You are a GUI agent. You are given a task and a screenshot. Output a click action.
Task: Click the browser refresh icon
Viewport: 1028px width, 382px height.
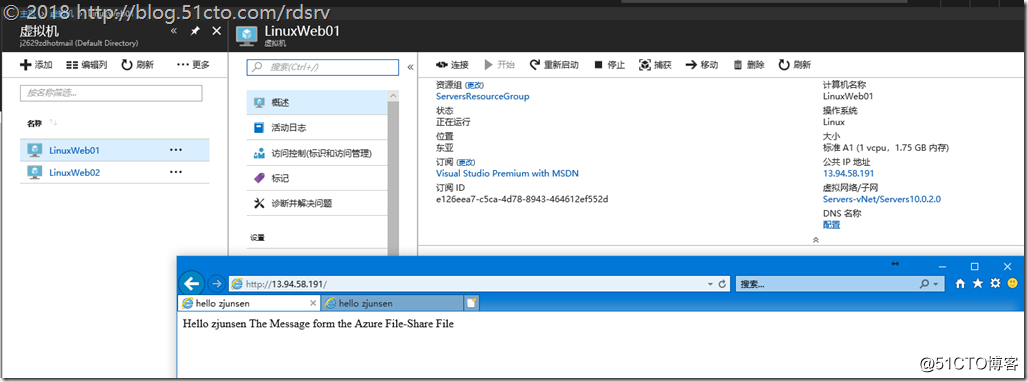coord(722,284)
